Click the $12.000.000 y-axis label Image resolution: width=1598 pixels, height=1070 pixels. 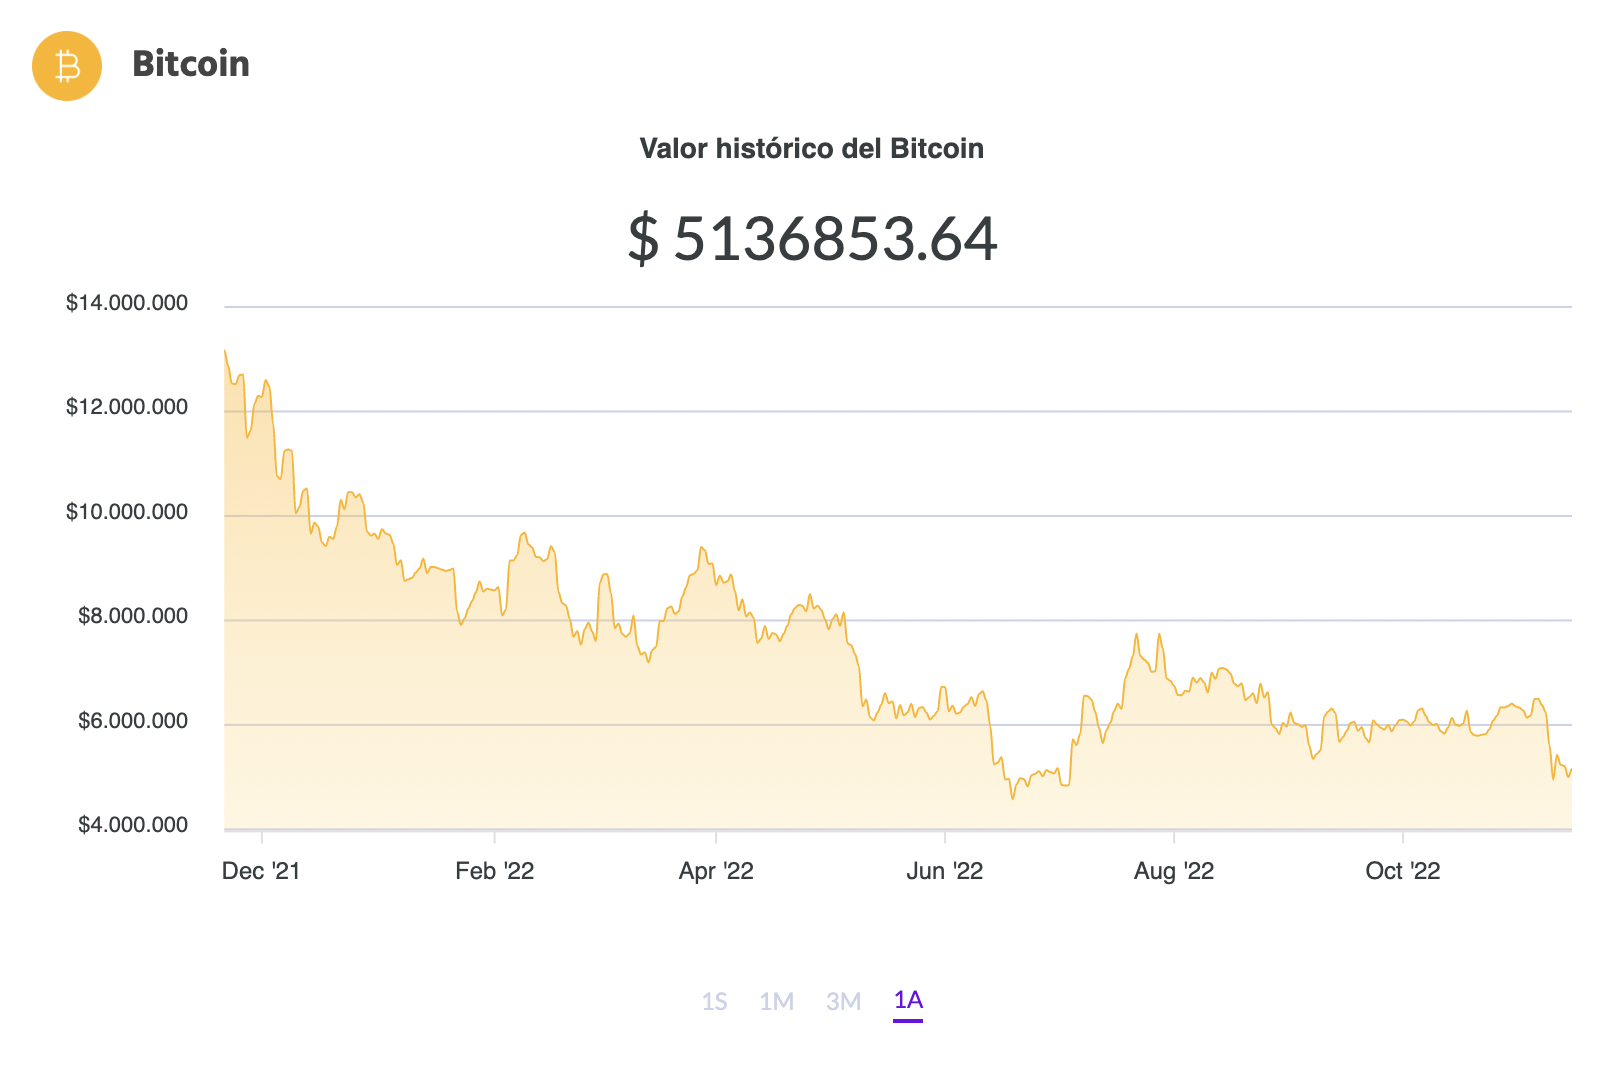127,407
